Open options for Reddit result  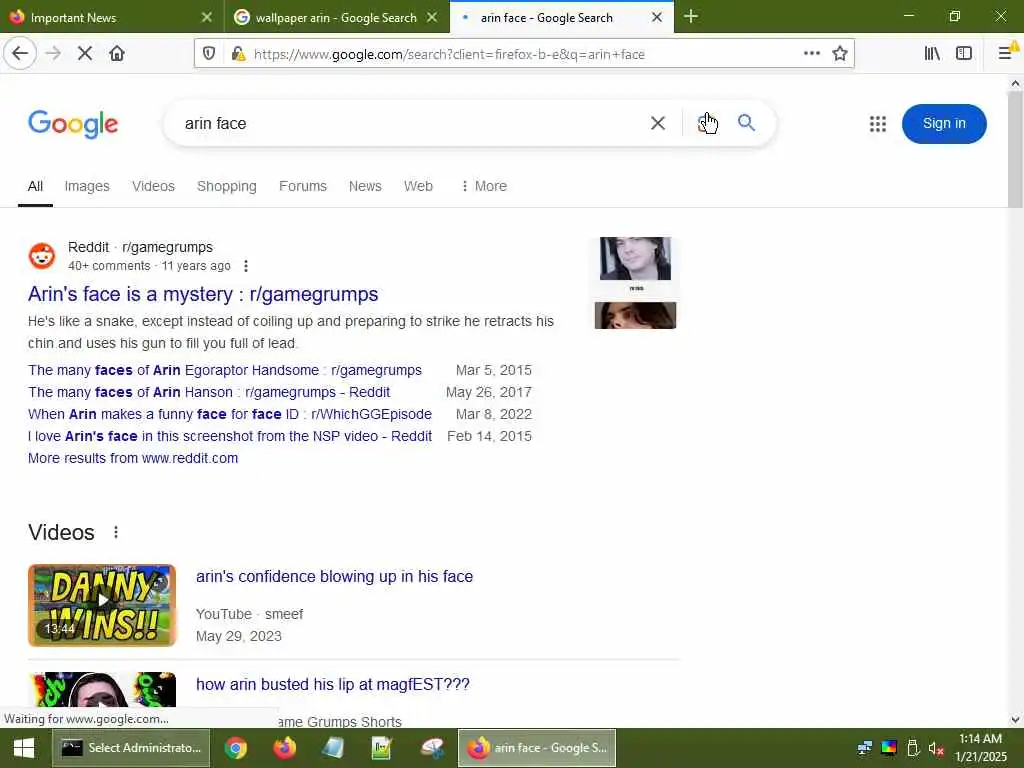click(246, 266)
